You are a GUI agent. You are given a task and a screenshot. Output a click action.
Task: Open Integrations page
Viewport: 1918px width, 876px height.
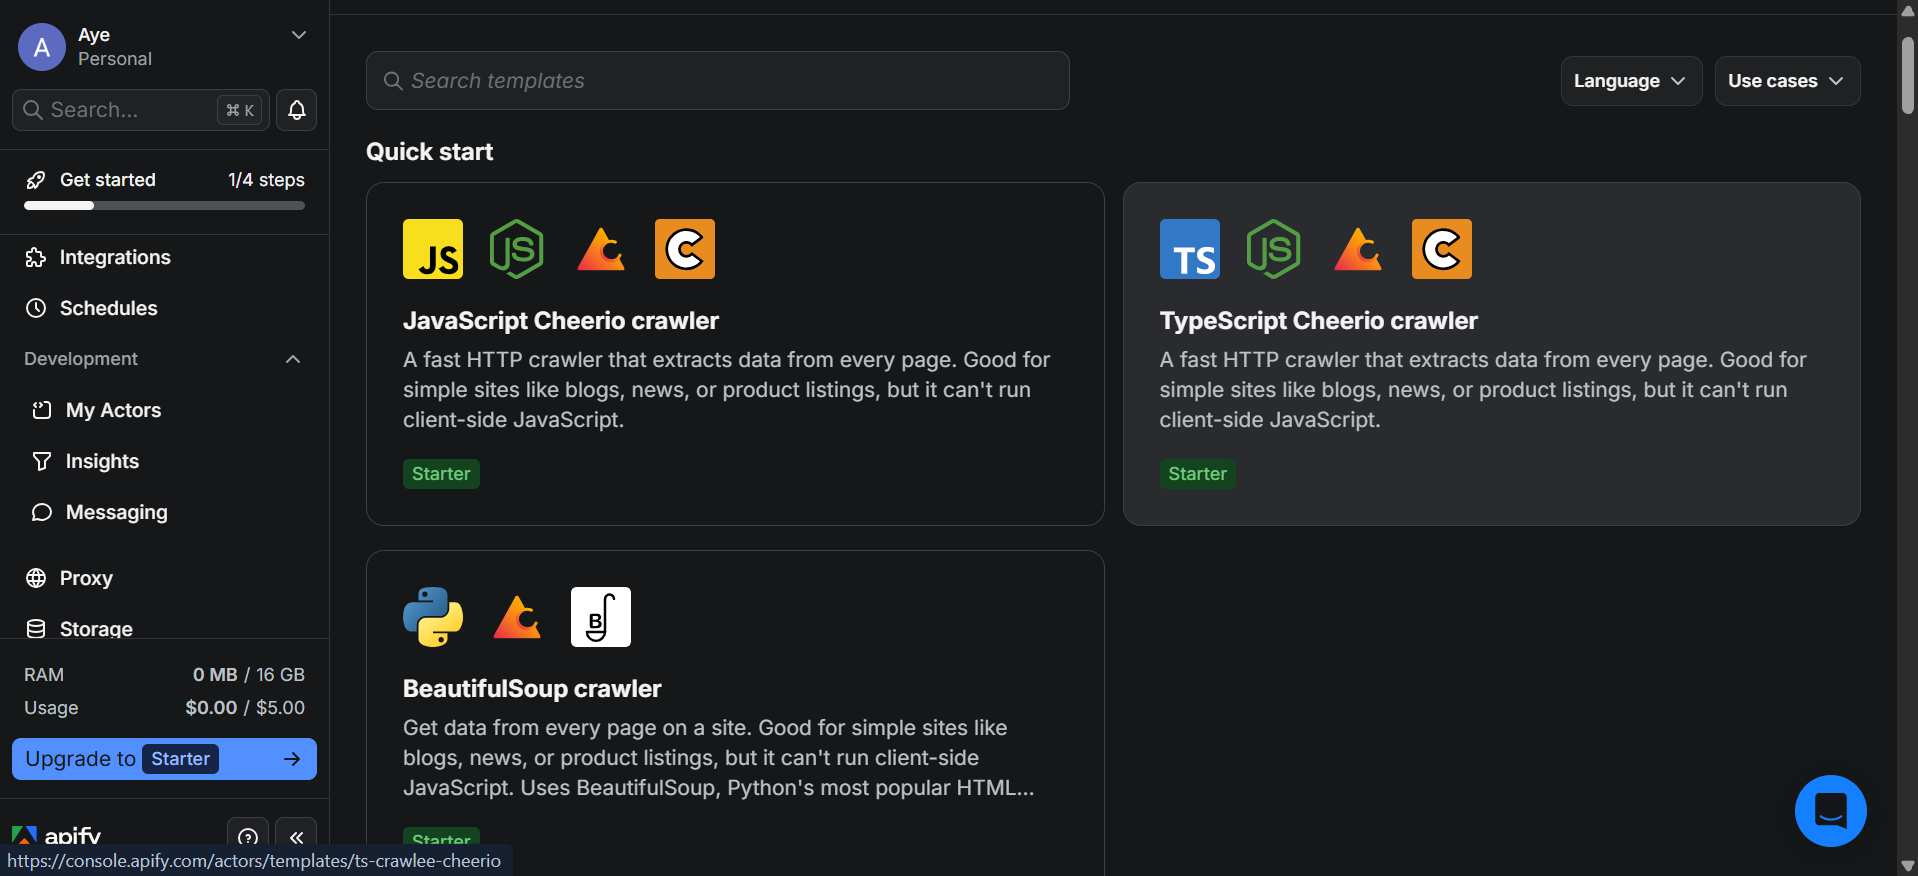(x=115, y=258)
